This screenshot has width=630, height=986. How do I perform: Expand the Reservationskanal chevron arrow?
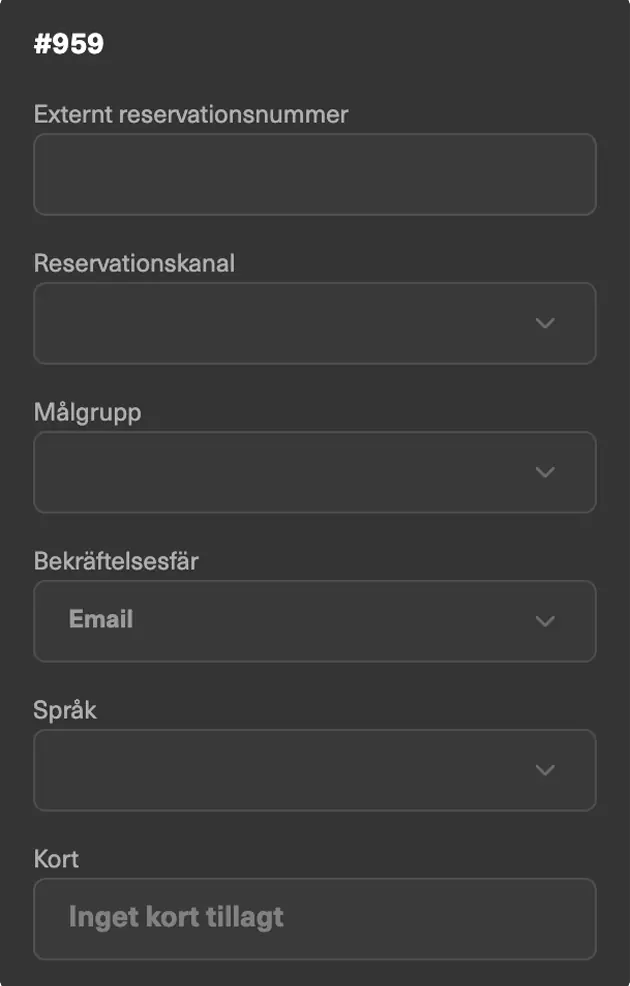click(545, 323)
